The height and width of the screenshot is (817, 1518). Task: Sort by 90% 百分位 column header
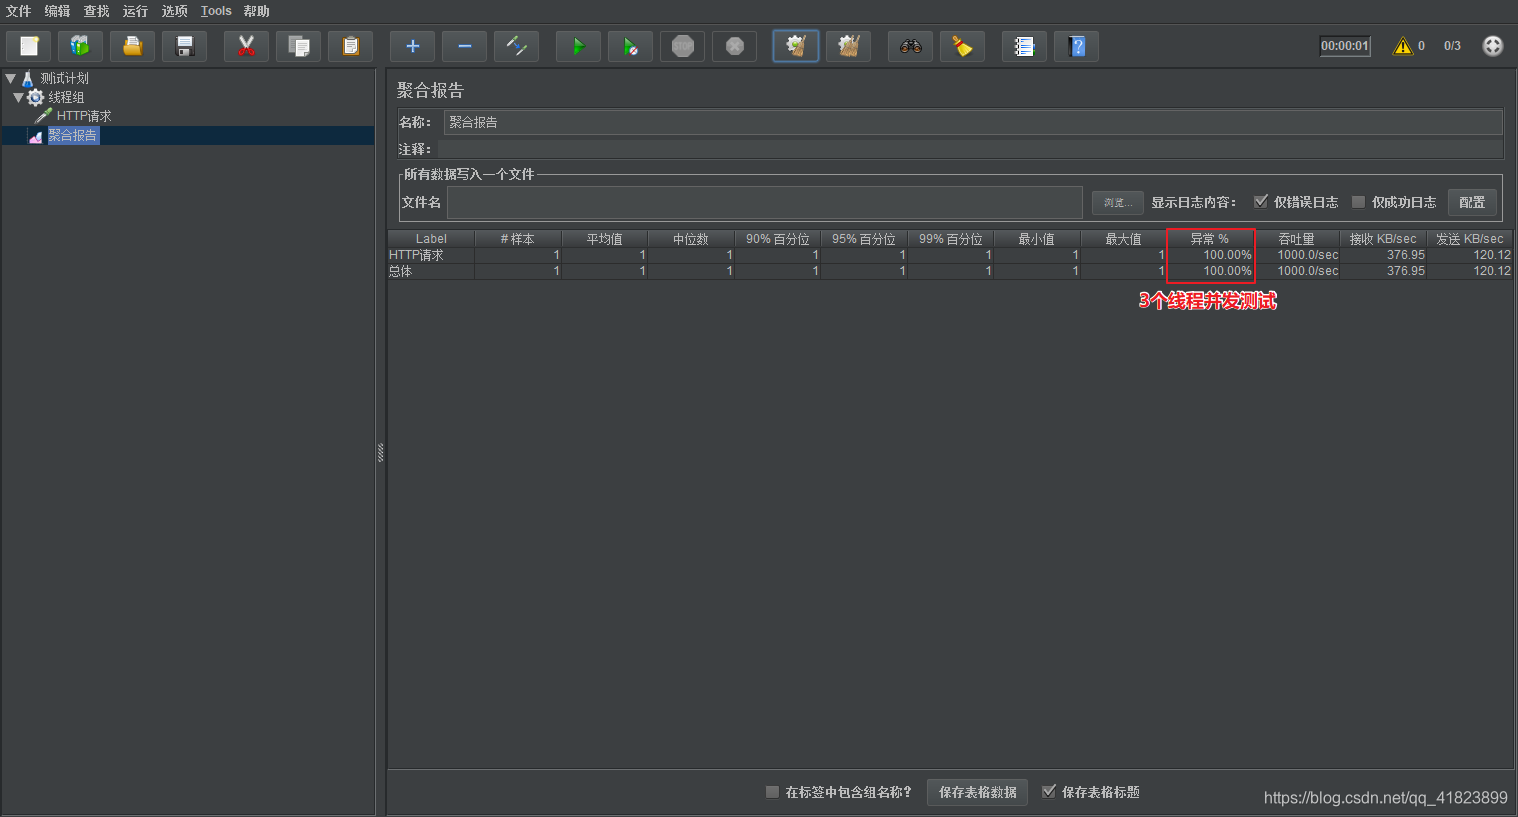point(778,239)
